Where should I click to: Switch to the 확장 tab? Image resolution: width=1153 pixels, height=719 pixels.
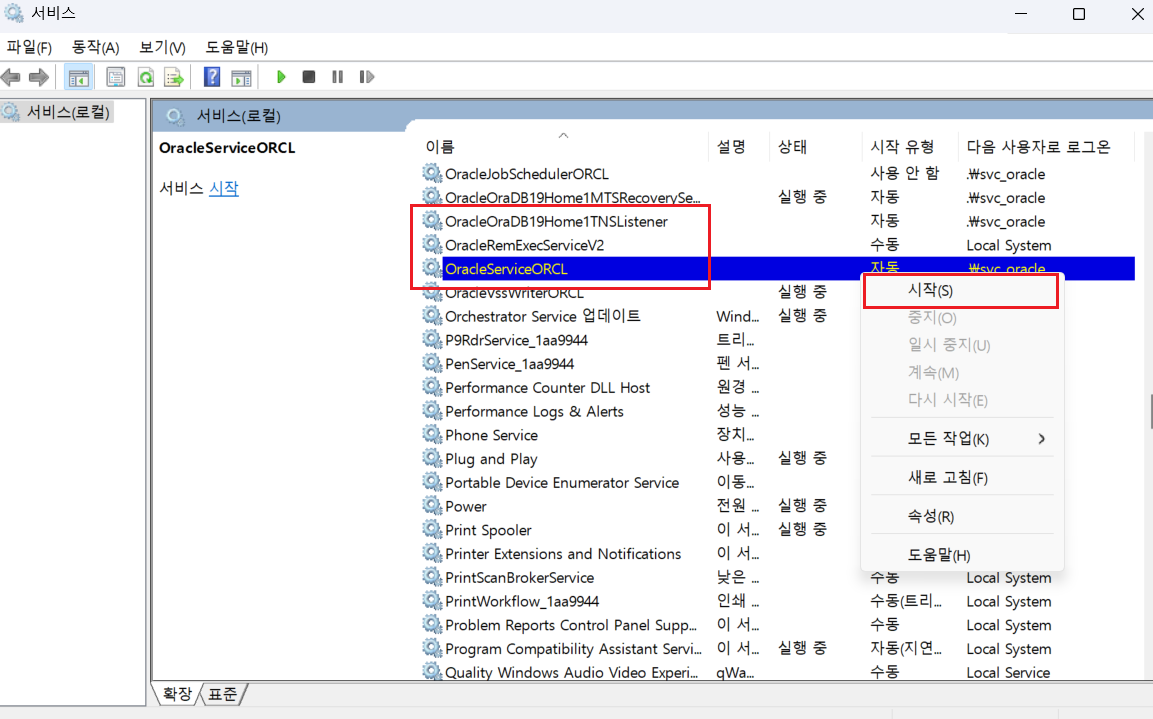(x=177, y=693)
